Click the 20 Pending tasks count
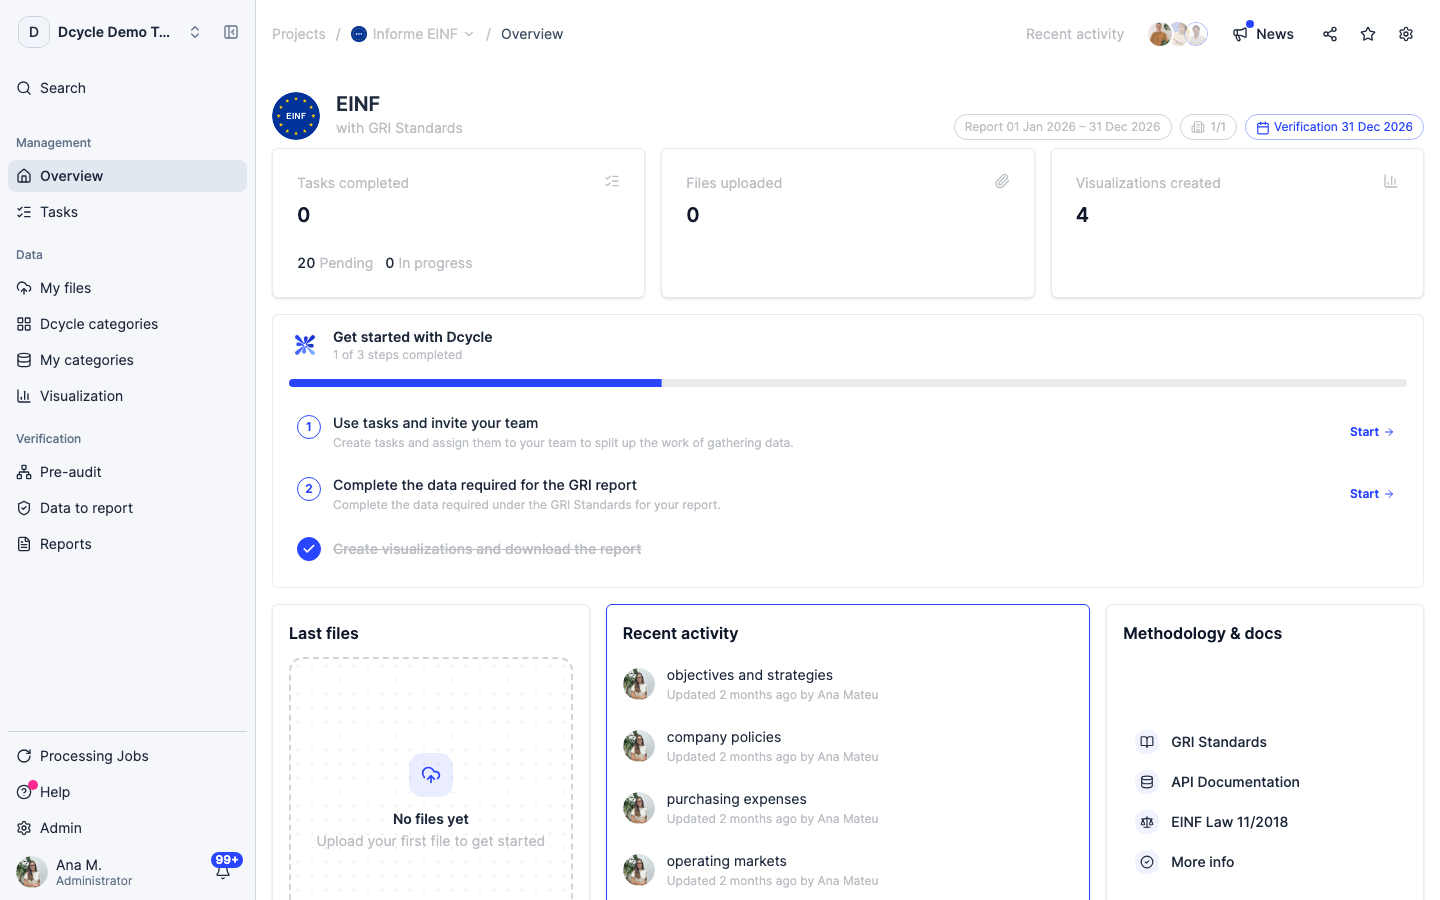This screenshot has height=900, width=1440. (335, 263)
